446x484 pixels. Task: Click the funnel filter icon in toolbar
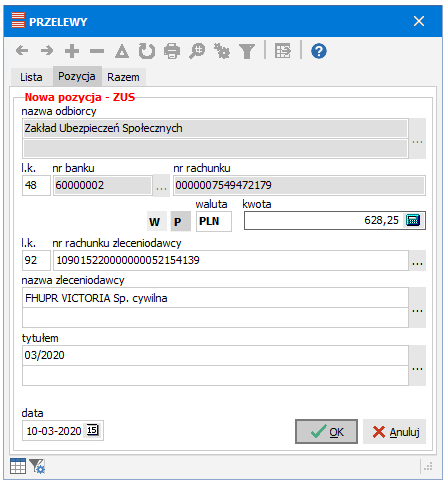[247, 51]
